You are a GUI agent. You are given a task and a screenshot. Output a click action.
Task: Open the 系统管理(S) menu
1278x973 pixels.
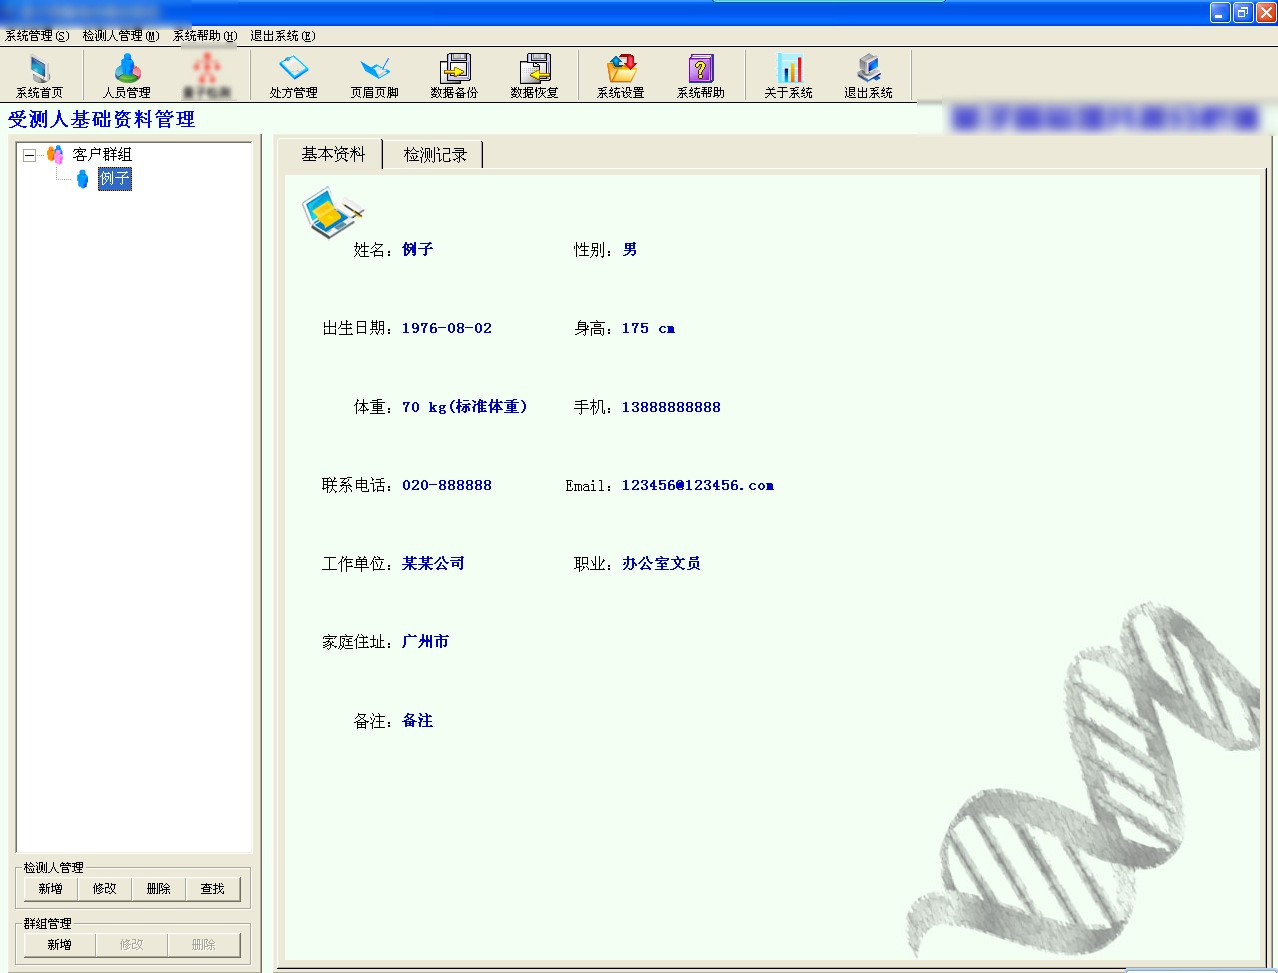tap(37, 35)
